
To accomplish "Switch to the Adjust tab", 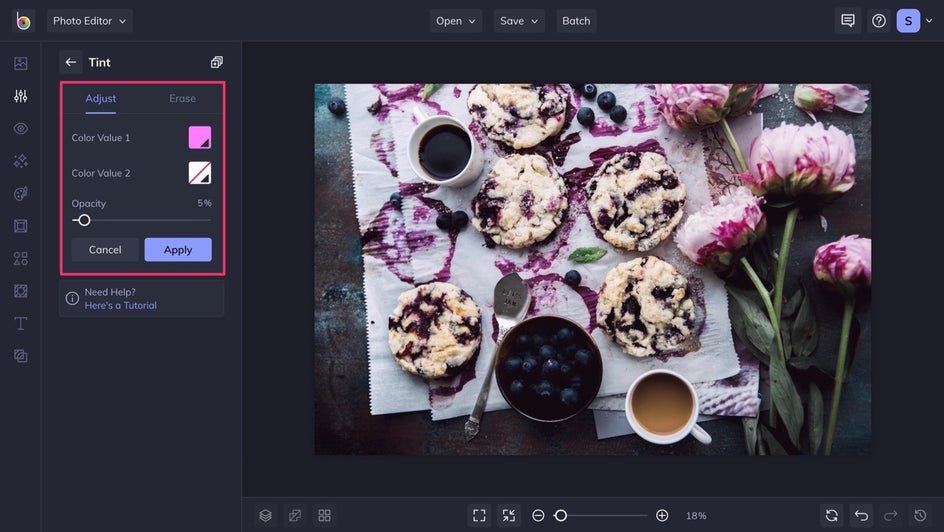I will coord(101,99).
